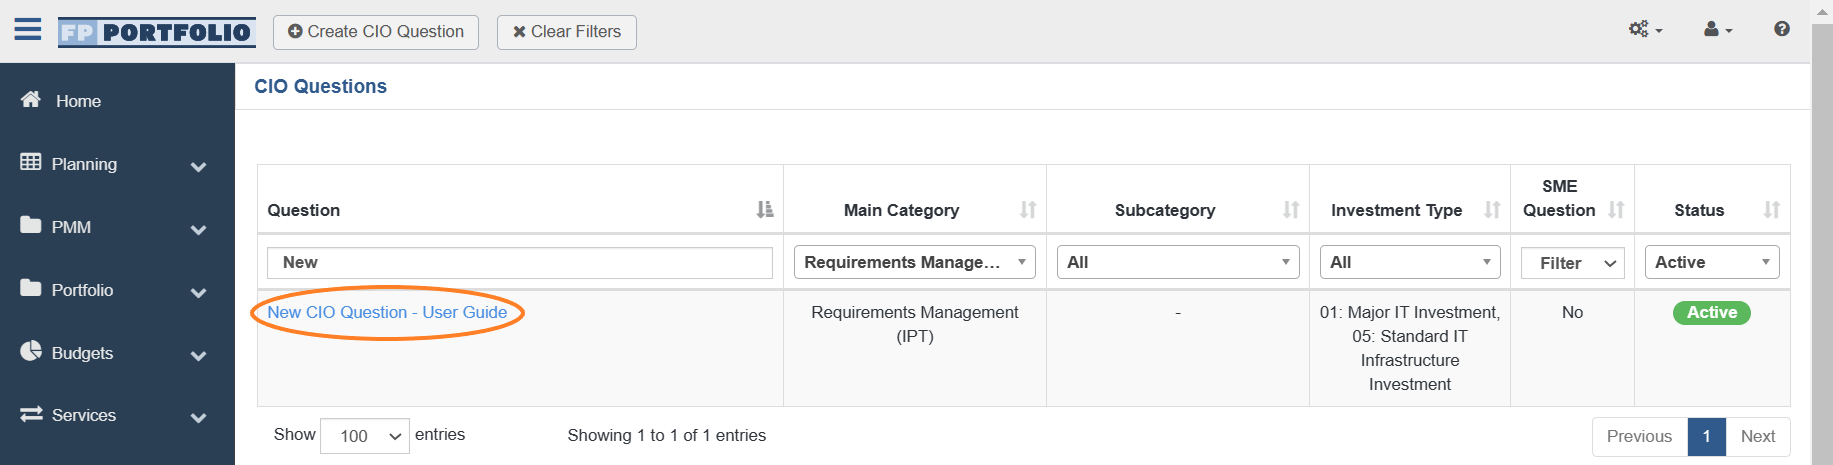Click the Home house icon
This screenshot has height=465, width=1833.
(31, 99)
